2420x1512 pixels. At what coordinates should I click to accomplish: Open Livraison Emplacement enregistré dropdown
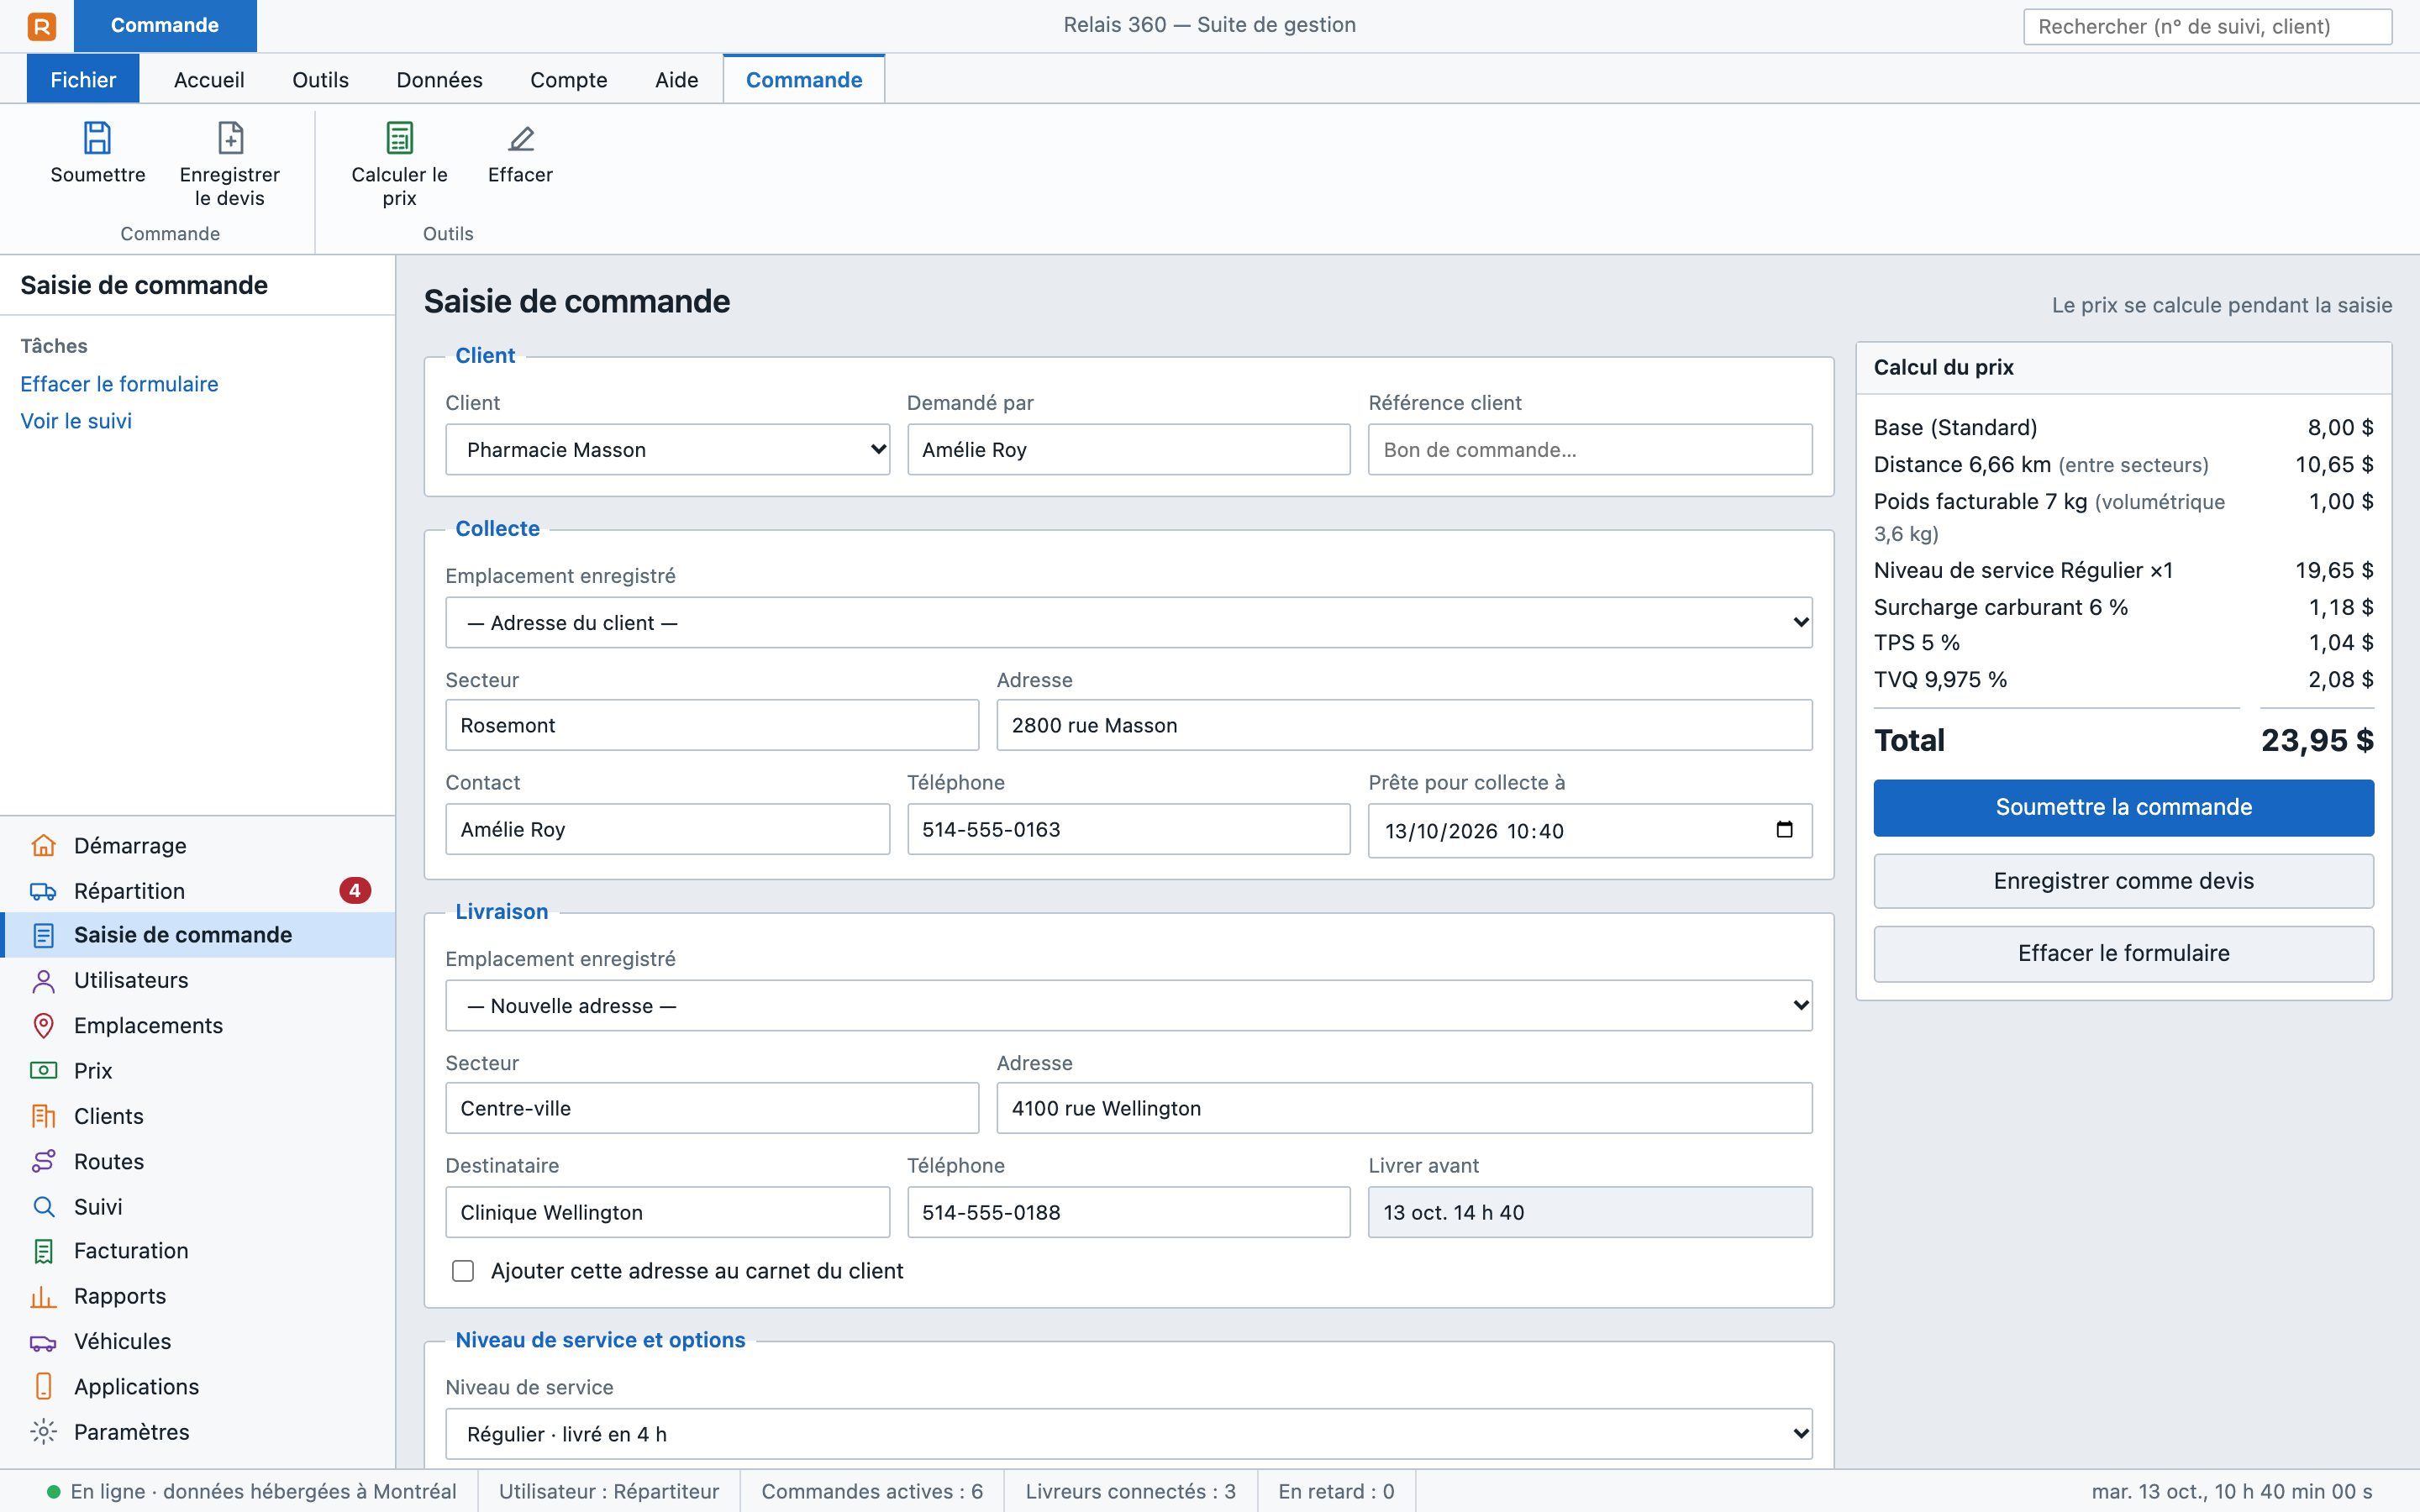coord(1128,1006)
